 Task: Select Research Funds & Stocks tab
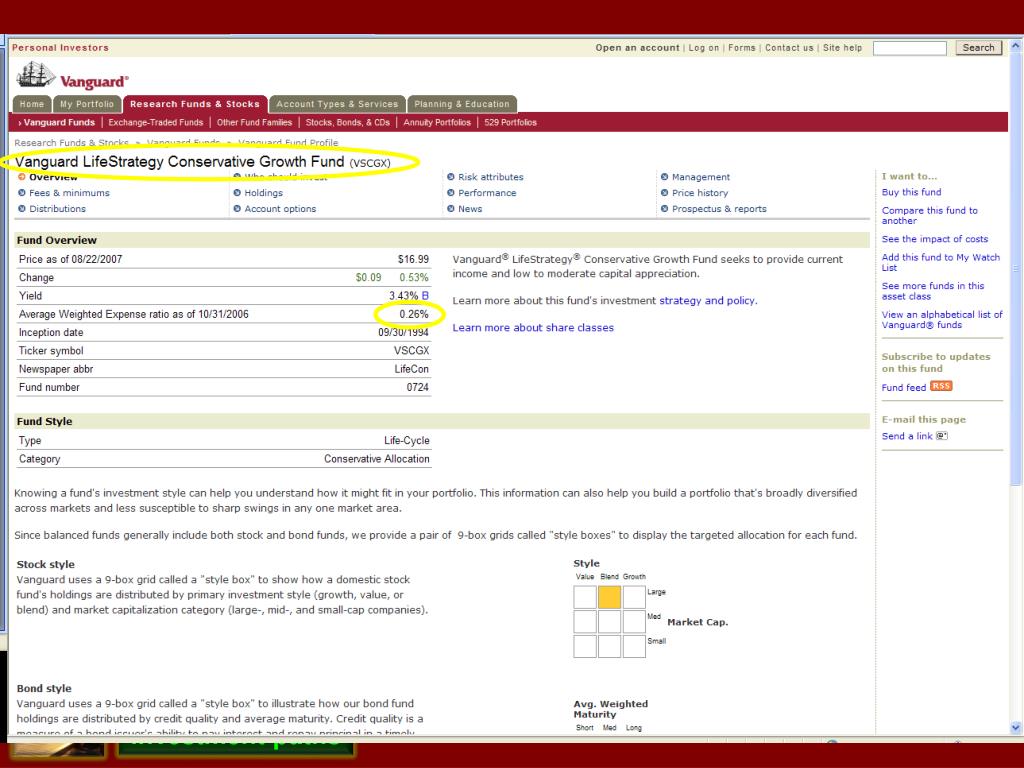click(x=195, y=104)
